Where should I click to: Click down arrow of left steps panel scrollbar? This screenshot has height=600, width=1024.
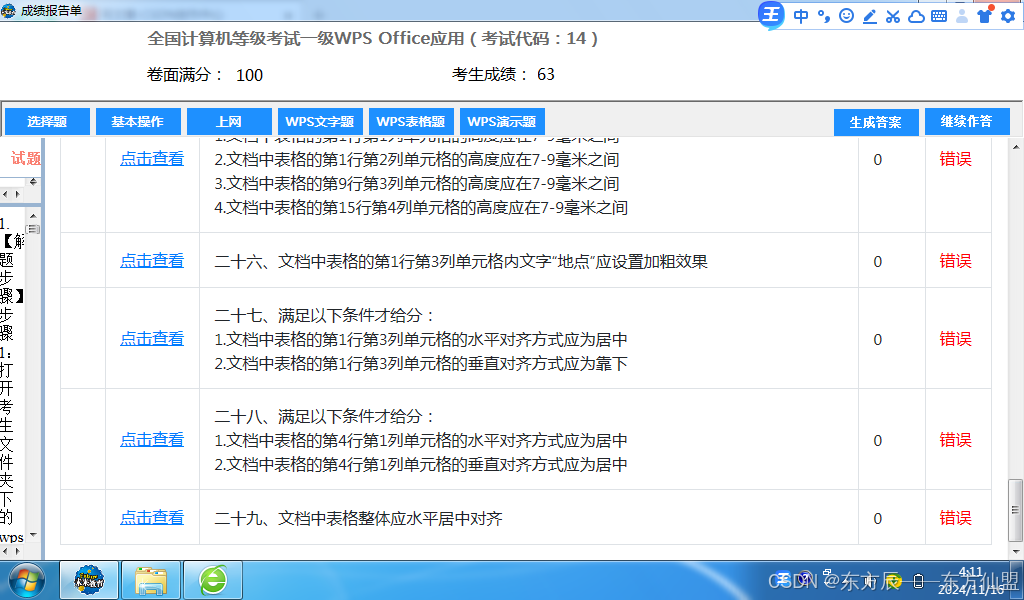point(33,535)
